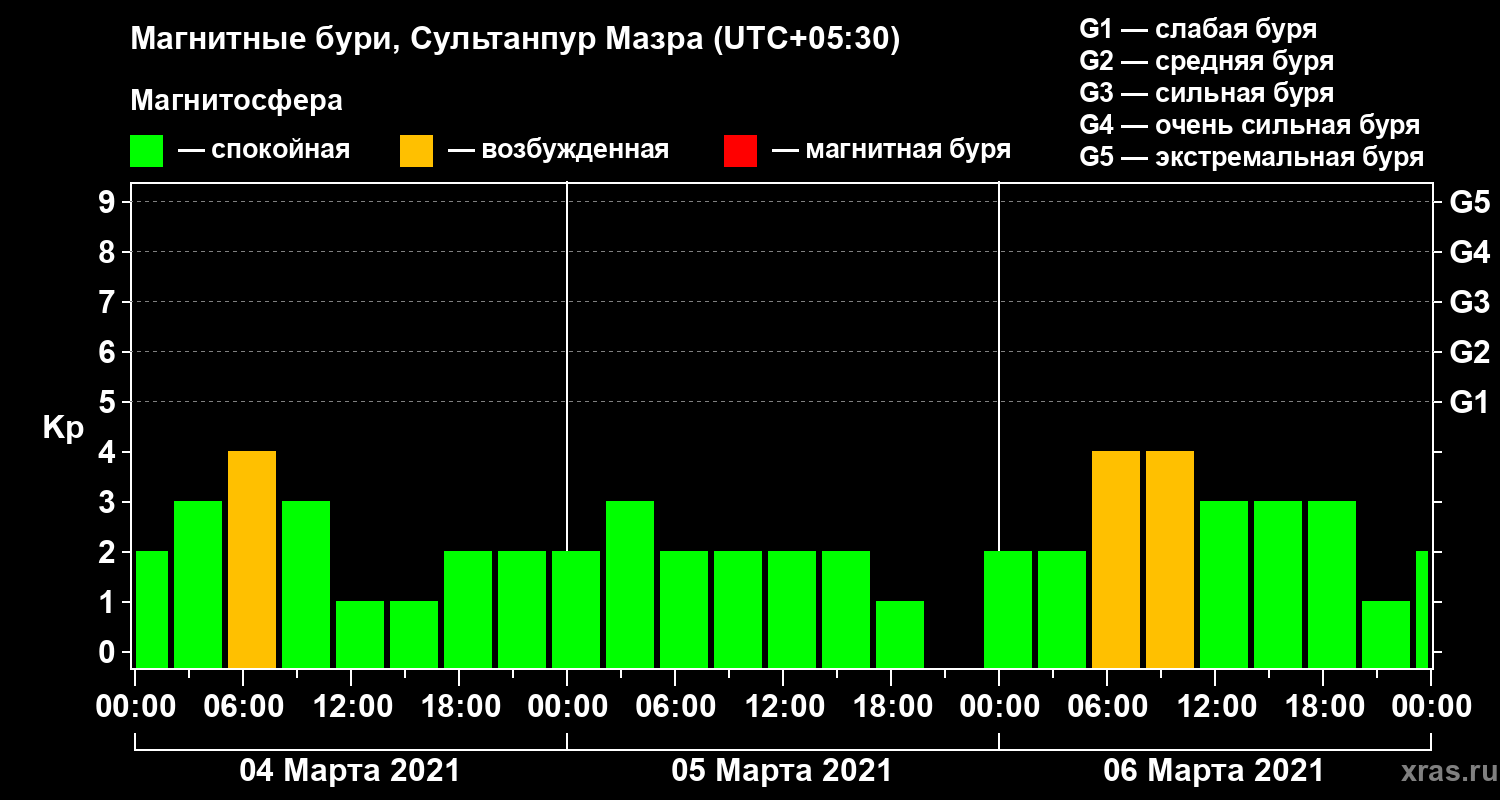Click the green 'спокойная' legend swatch
The image size is (1500, 800).
click(147, 151)
